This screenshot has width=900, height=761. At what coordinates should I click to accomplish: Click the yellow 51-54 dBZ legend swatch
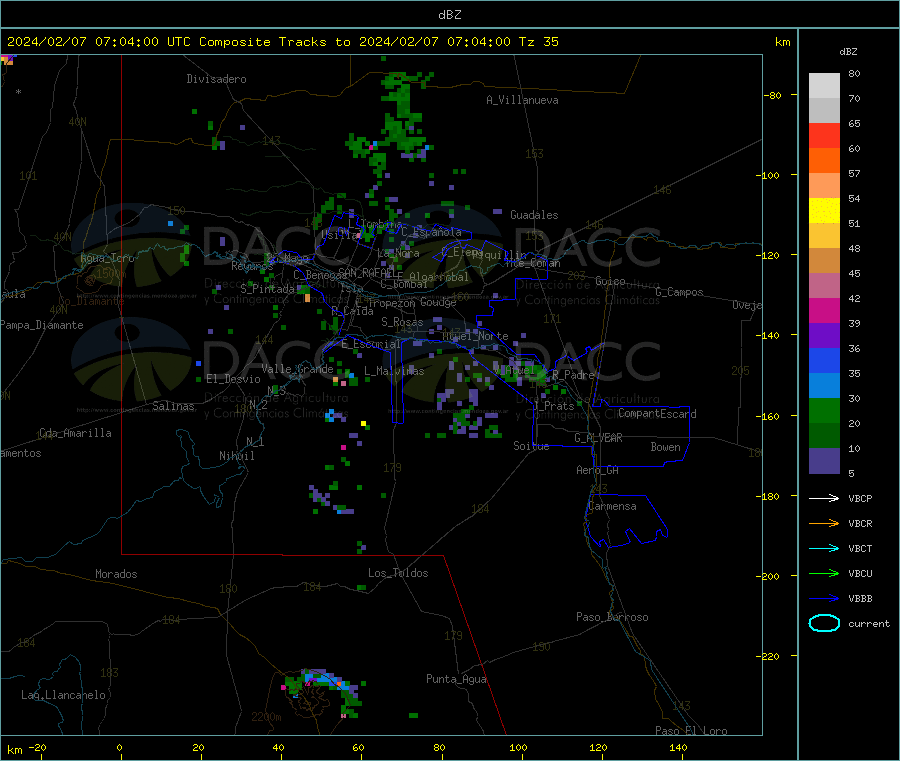[824, 211]
